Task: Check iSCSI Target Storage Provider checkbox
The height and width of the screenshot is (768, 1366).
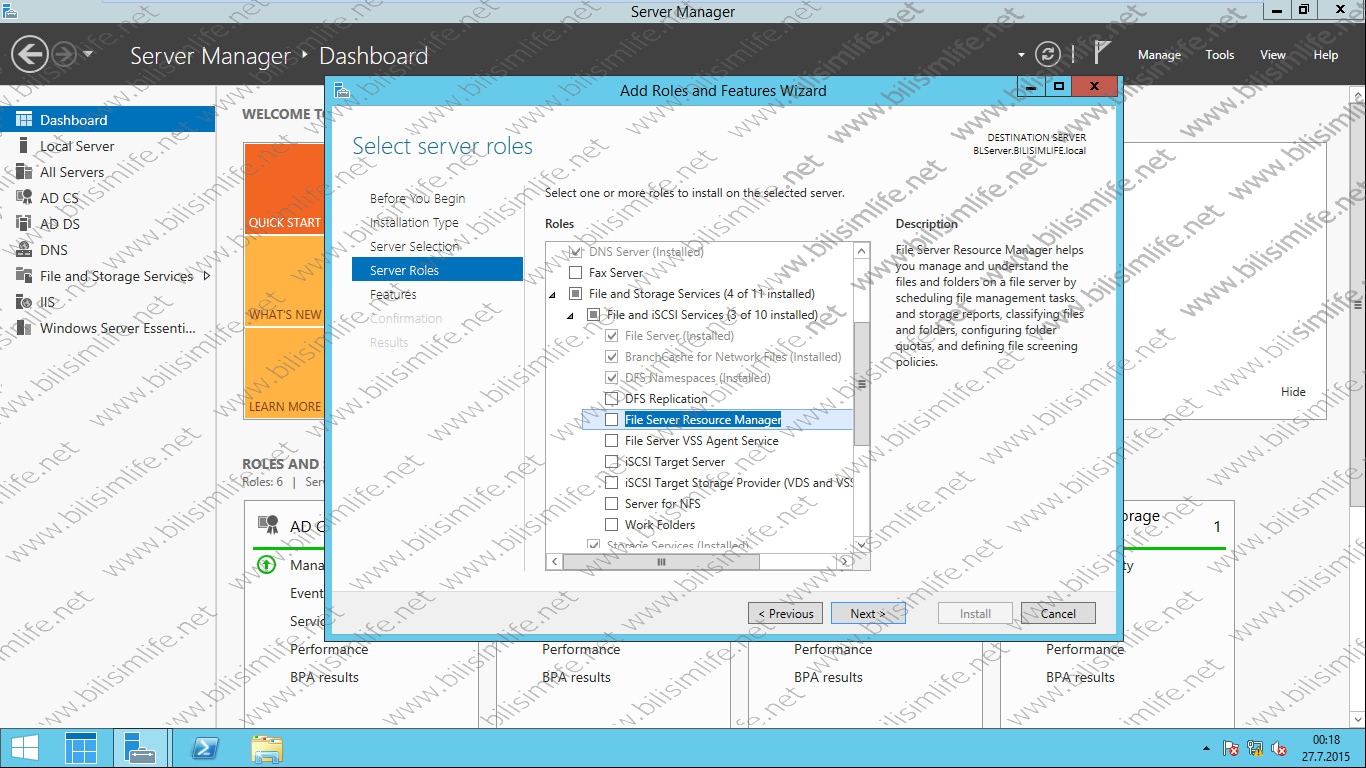Action: (x=611, y=483)
